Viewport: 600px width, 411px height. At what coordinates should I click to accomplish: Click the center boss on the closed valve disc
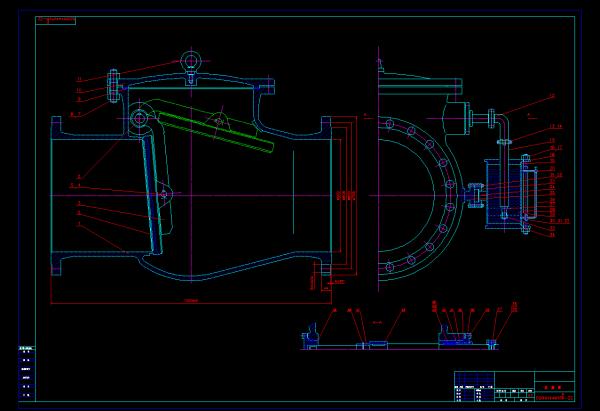point(163,194)
